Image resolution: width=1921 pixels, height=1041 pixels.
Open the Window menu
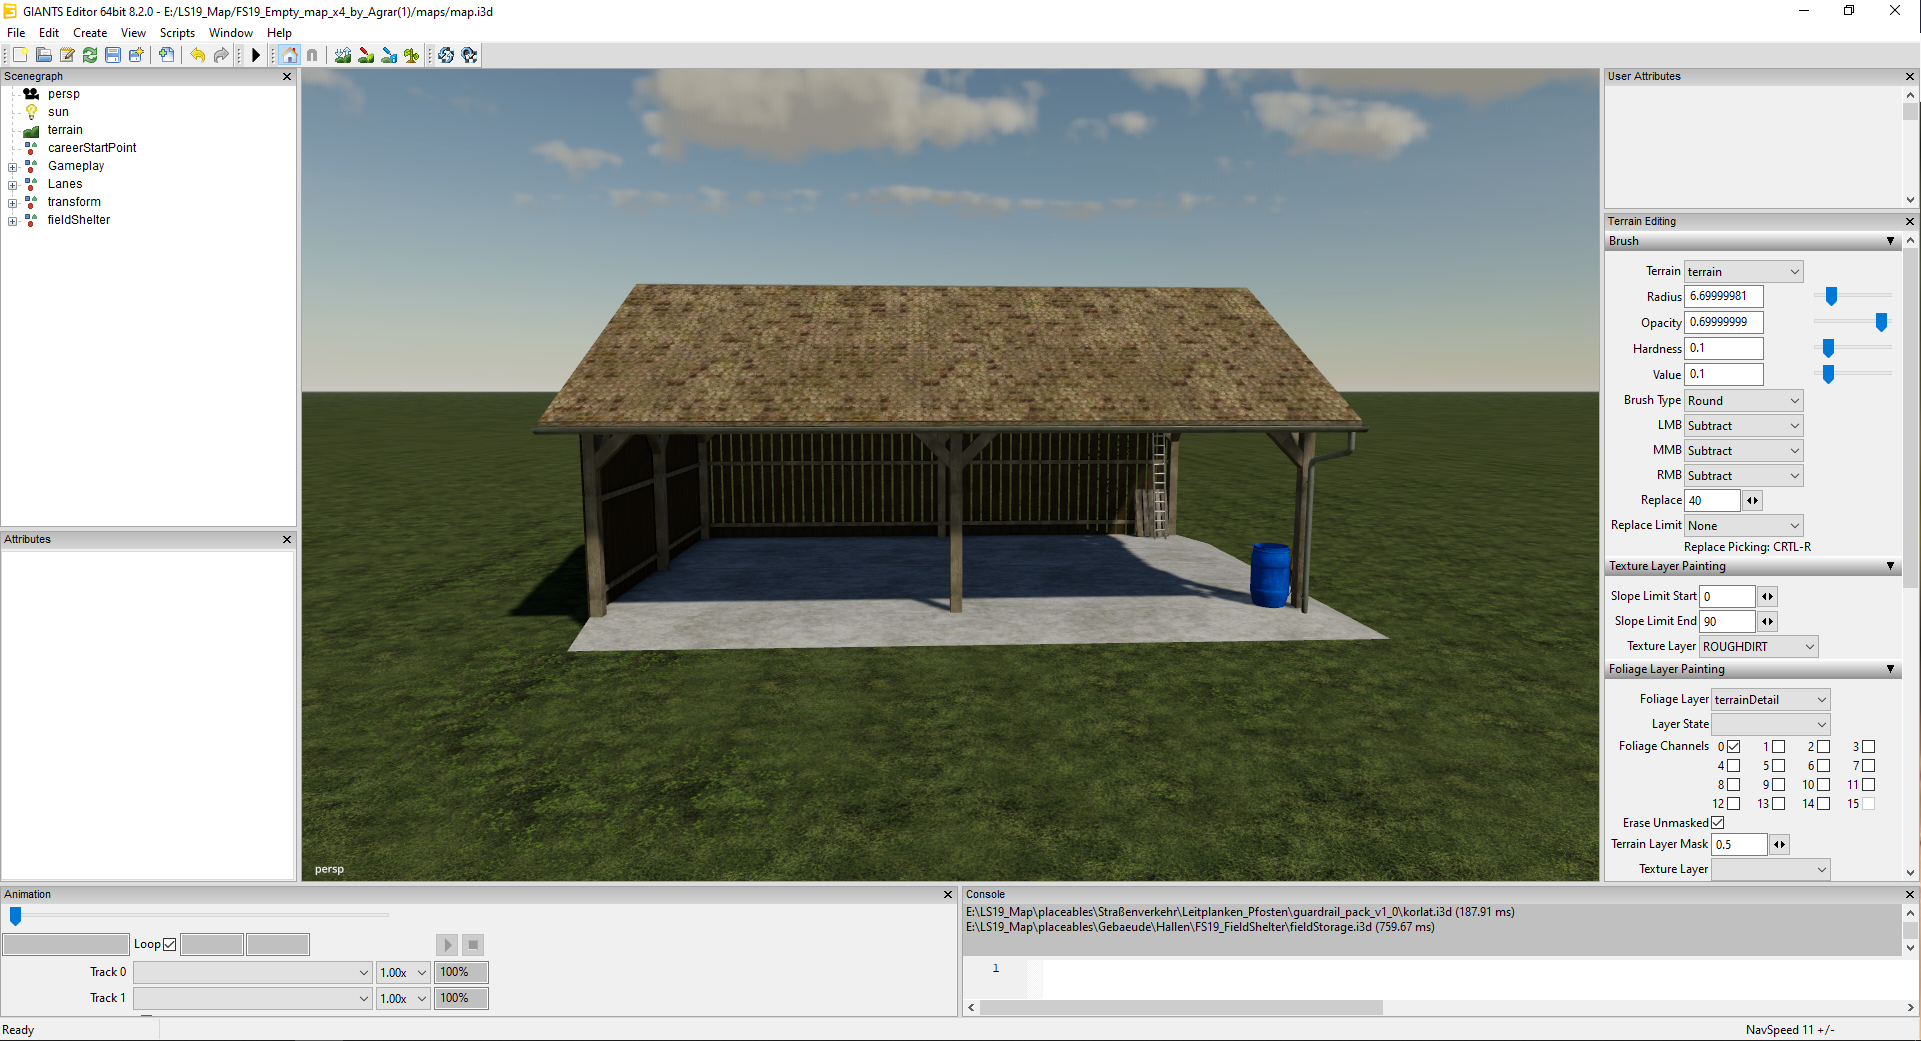[x=231, y=33]
